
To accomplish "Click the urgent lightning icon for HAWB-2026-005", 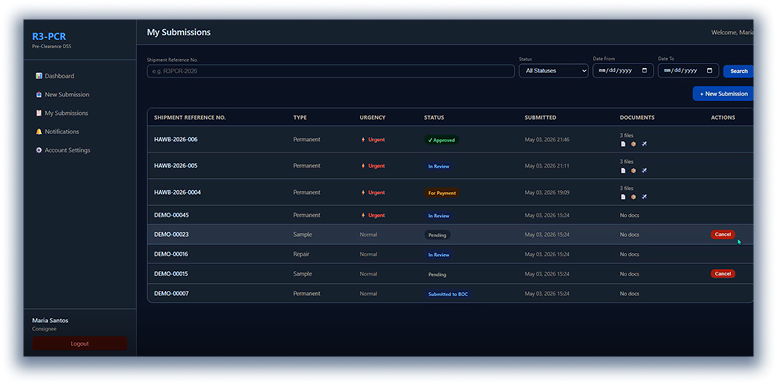I will tap(363, 166).
